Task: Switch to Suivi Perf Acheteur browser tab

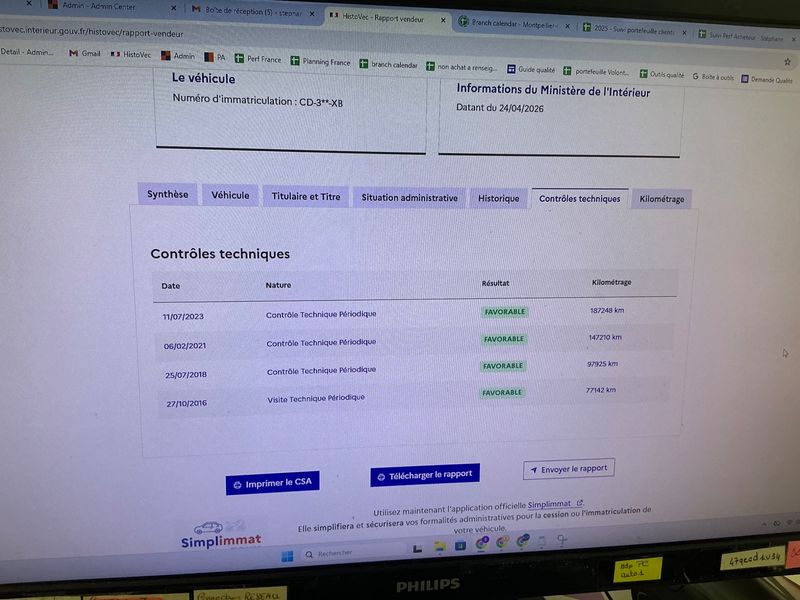Action: 746,36
